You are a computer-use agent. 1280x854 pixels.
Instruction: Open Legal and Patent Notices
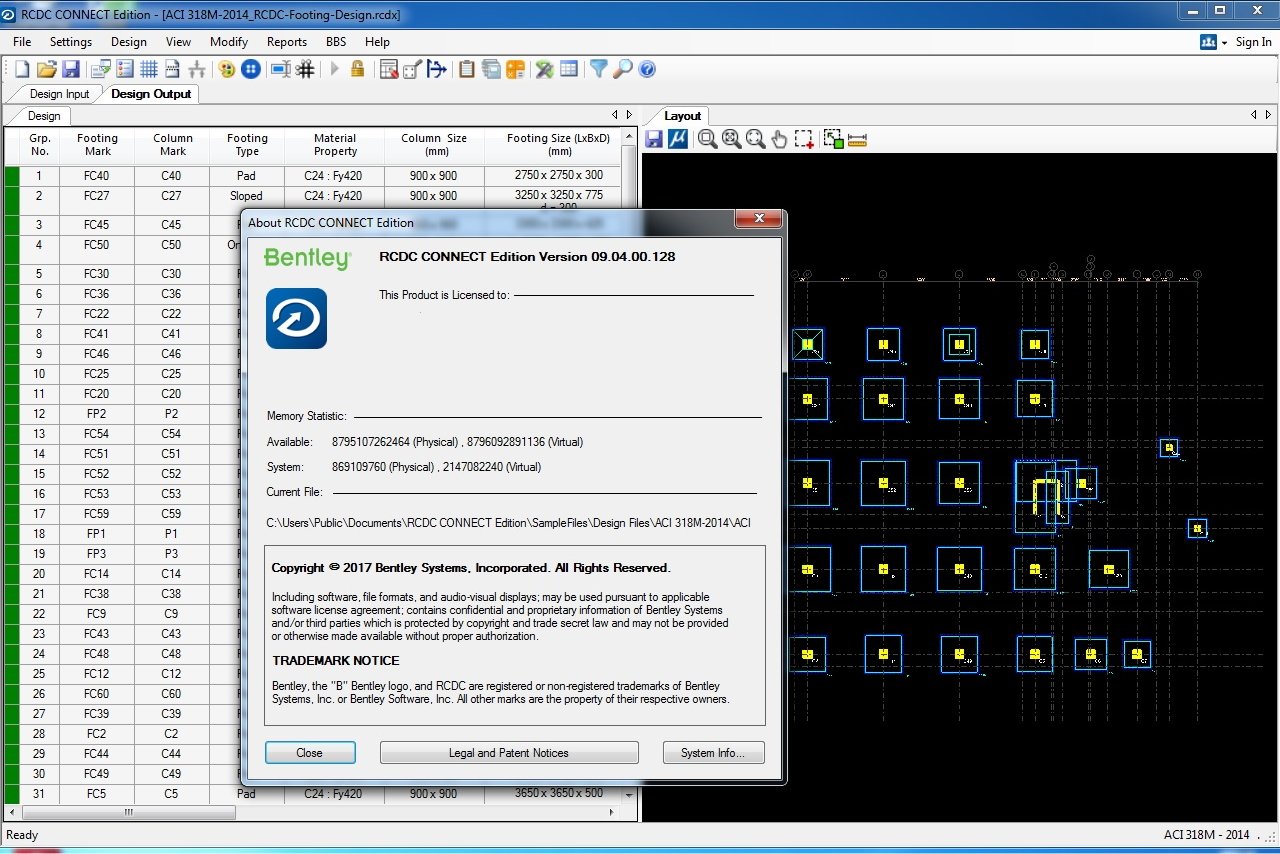[509, 753]
